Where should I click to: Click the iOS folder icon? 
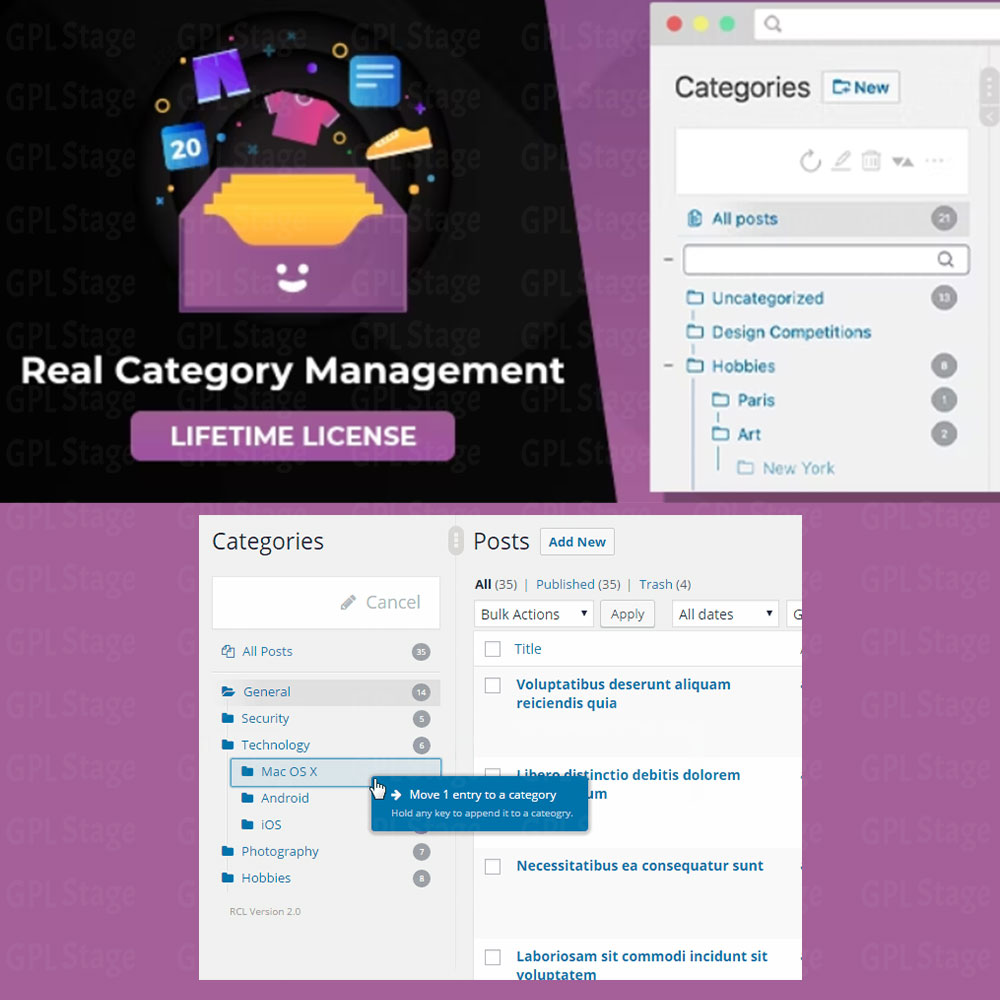click(247, 824)
